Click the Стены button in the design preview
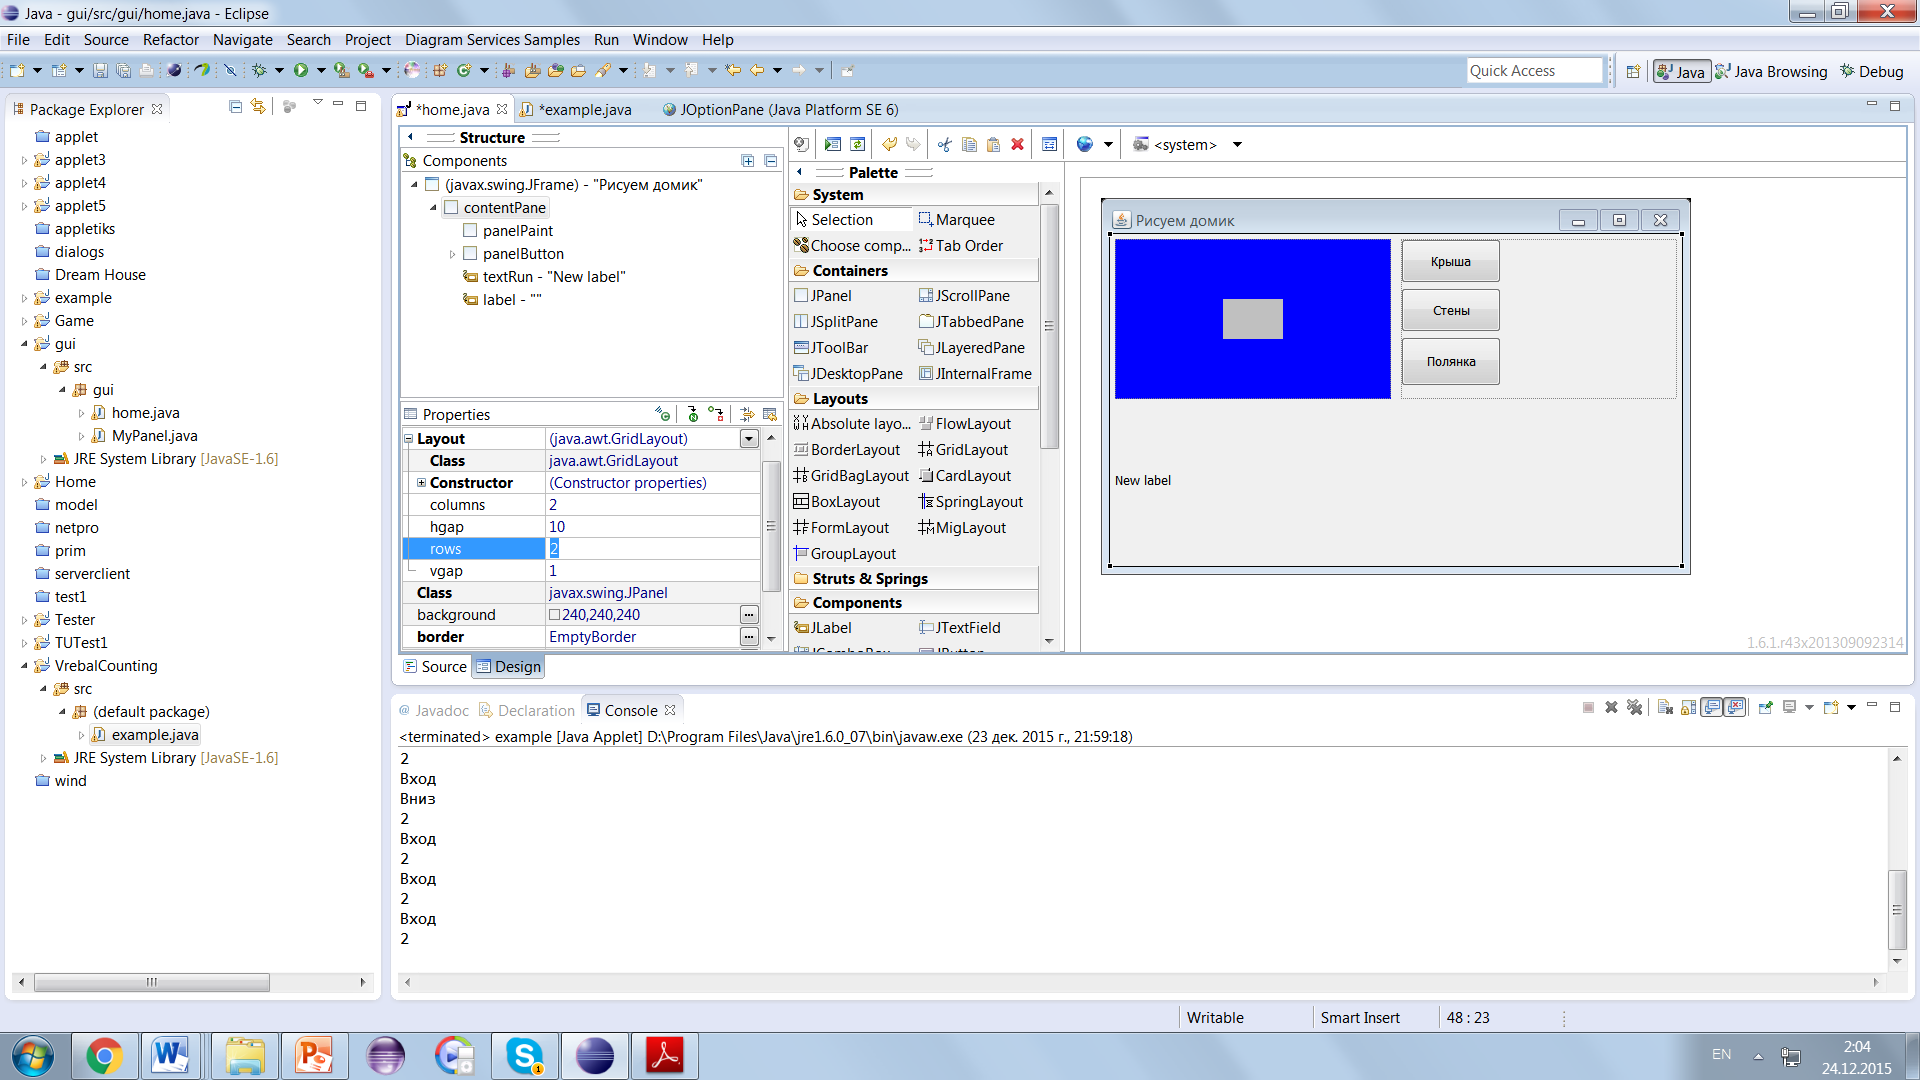This screenshot has width=1920, height=1080. tap(1450, 310)
